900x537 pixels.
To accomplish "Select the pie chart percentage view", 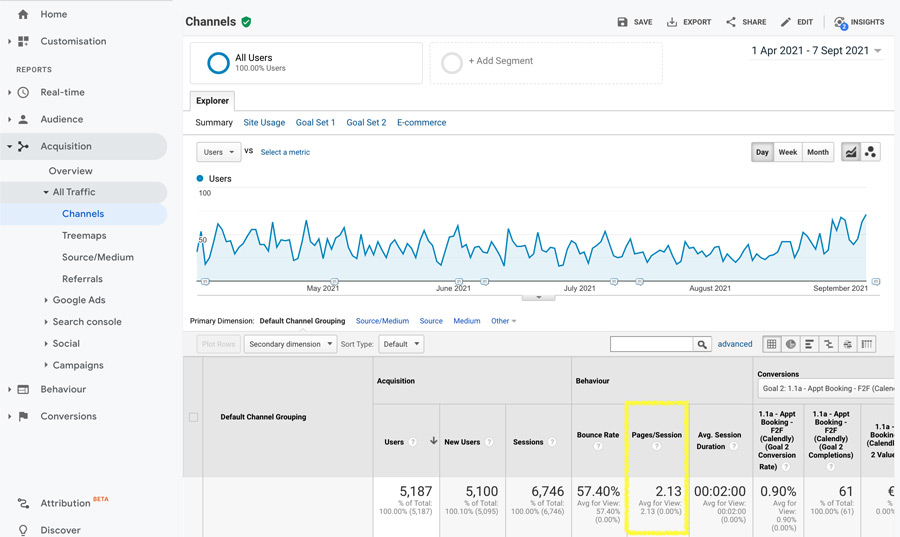I will [x=790, y=344].
